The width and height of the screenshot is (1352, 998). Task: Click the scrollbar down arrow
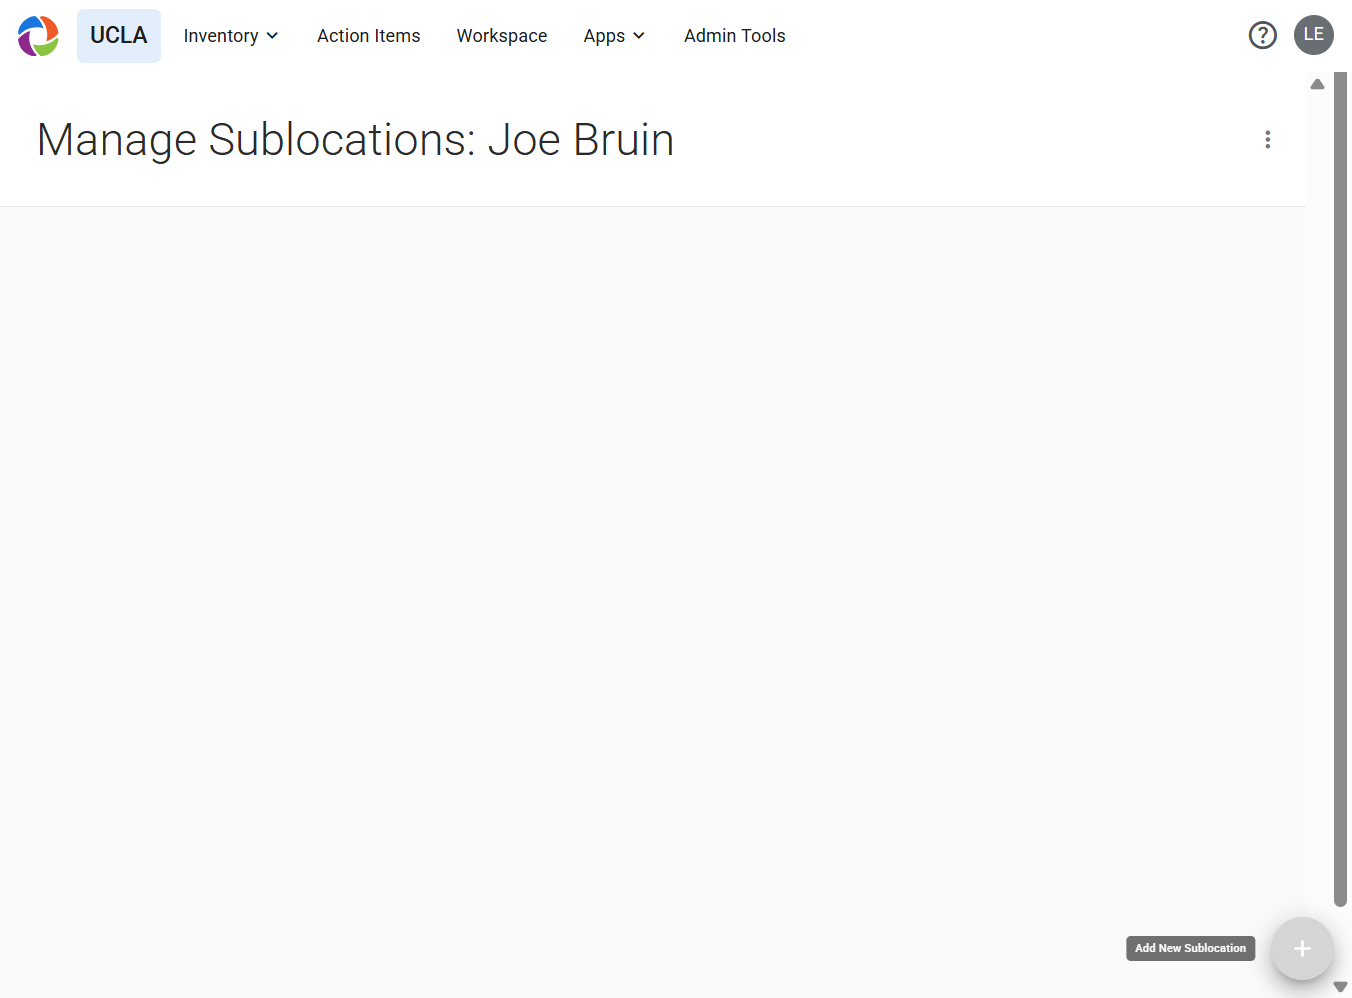[1341, 987]
